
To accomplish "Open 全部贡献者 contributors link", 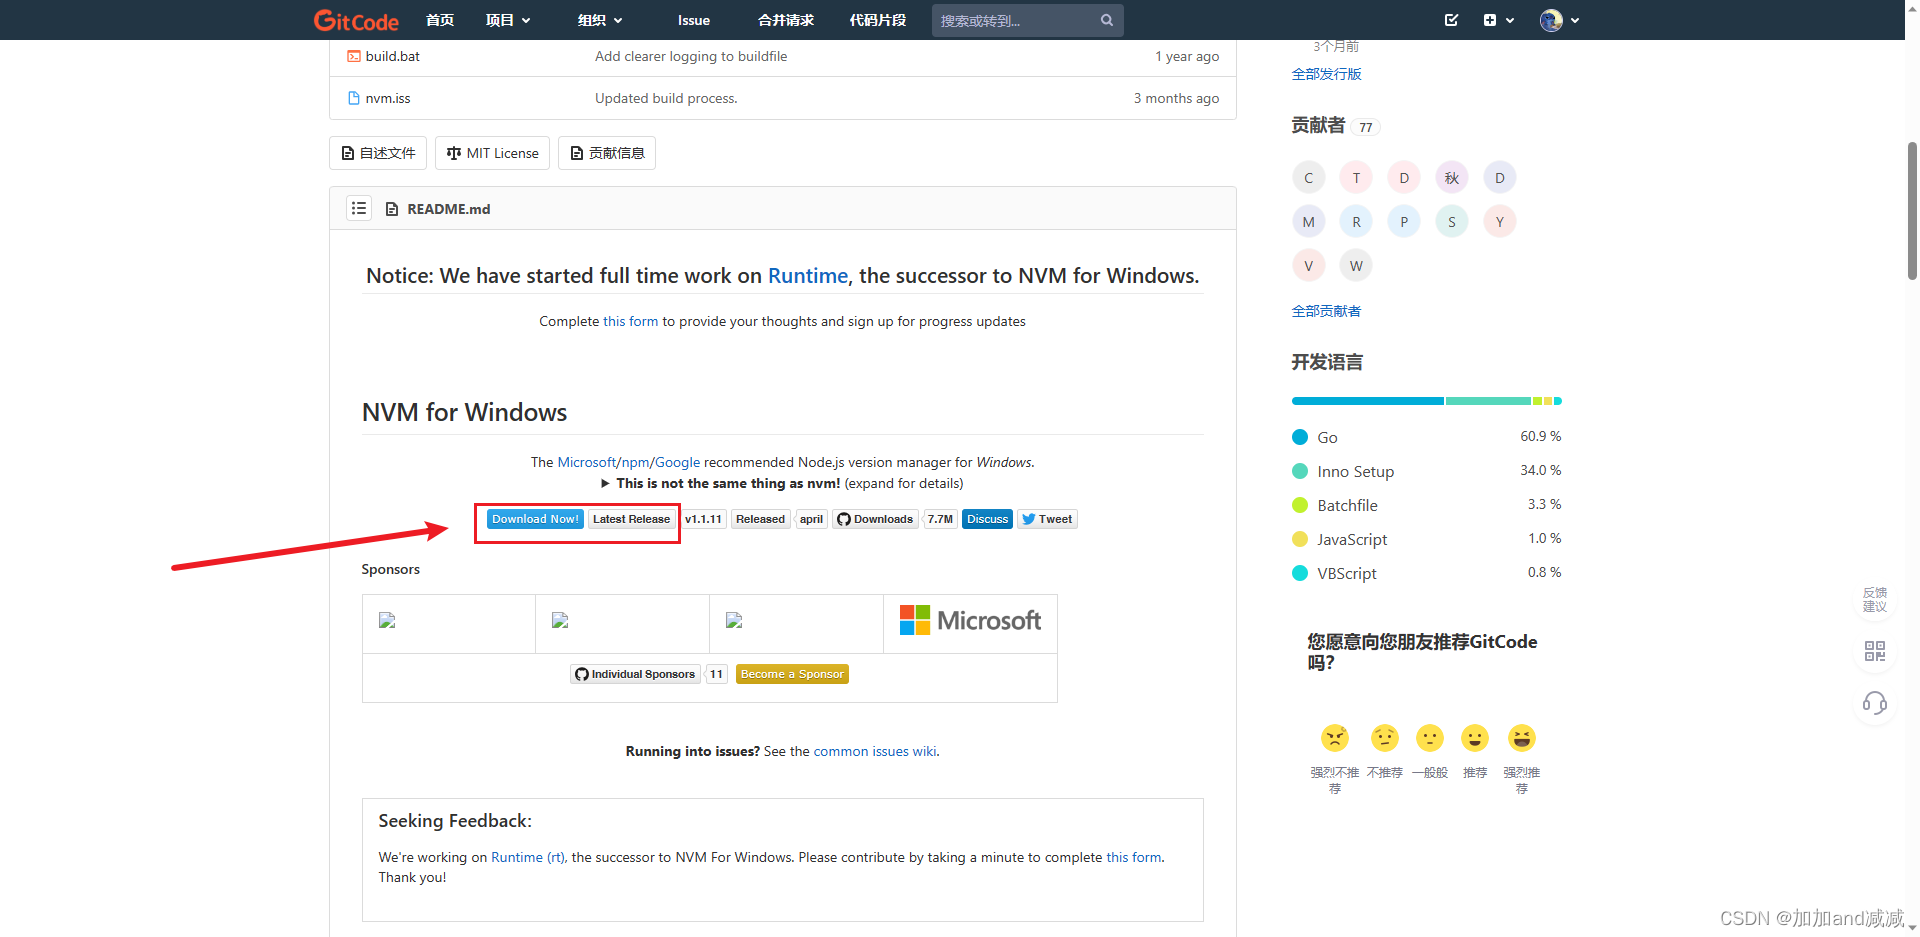I will (x=1326, y=311).
